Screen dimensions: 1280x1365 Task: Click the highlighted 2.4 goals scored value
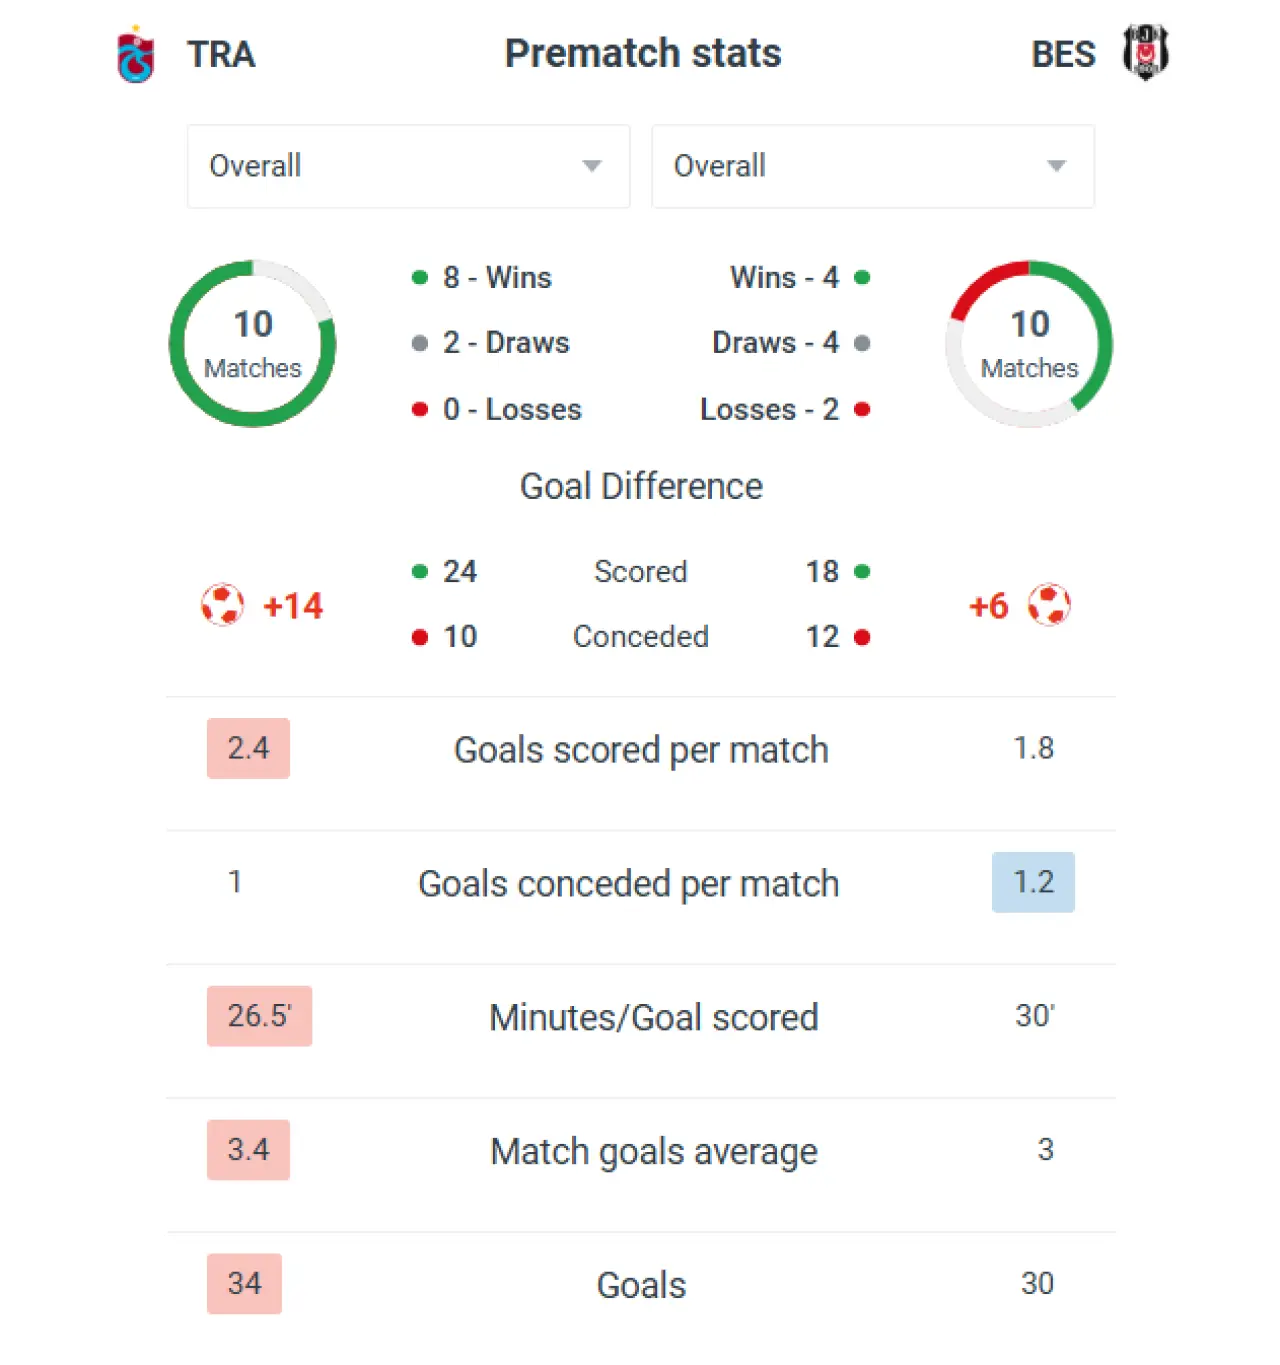click(x=248, y=748)
